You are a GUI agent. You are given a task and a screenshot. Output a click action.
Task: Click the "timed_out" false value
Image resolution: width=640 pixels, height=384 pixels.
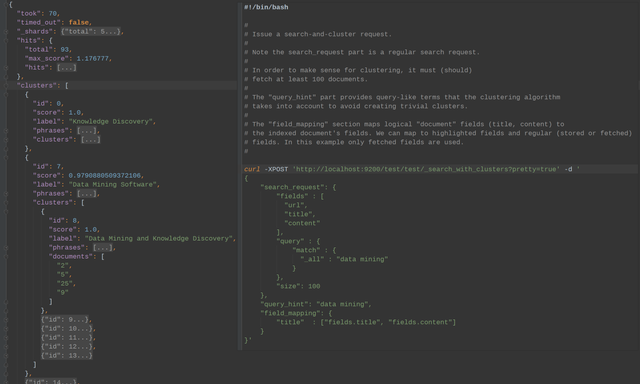point(79,22)
